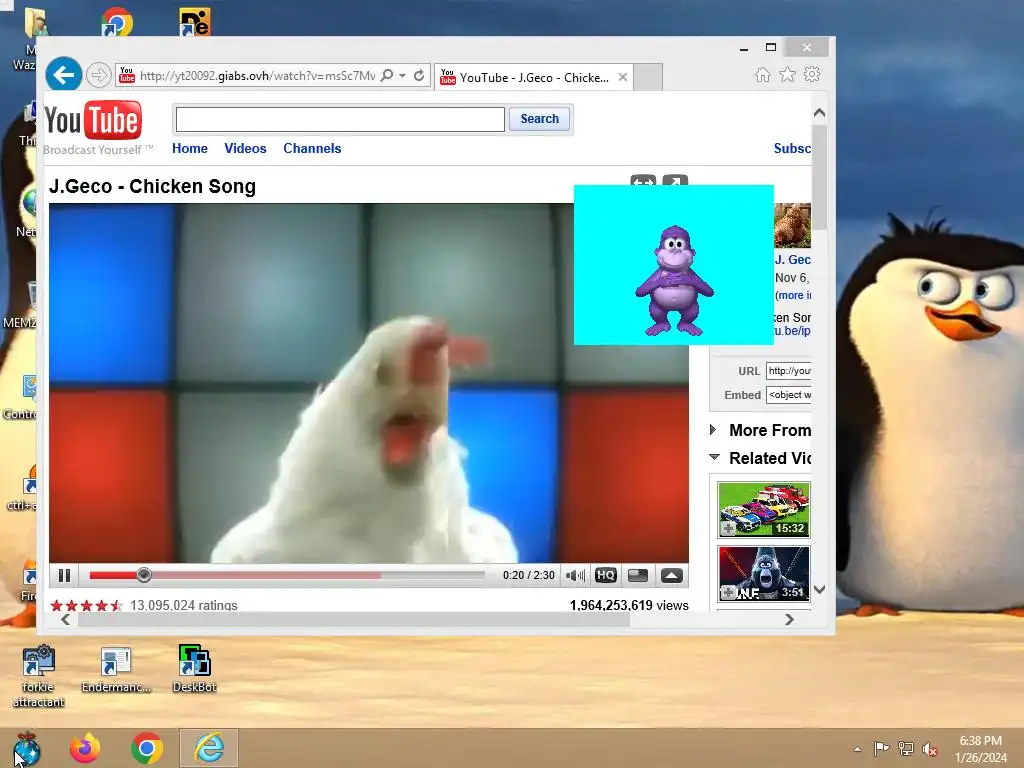
Task: Open the related toy cars video 15:32
Action: point(763,510)
